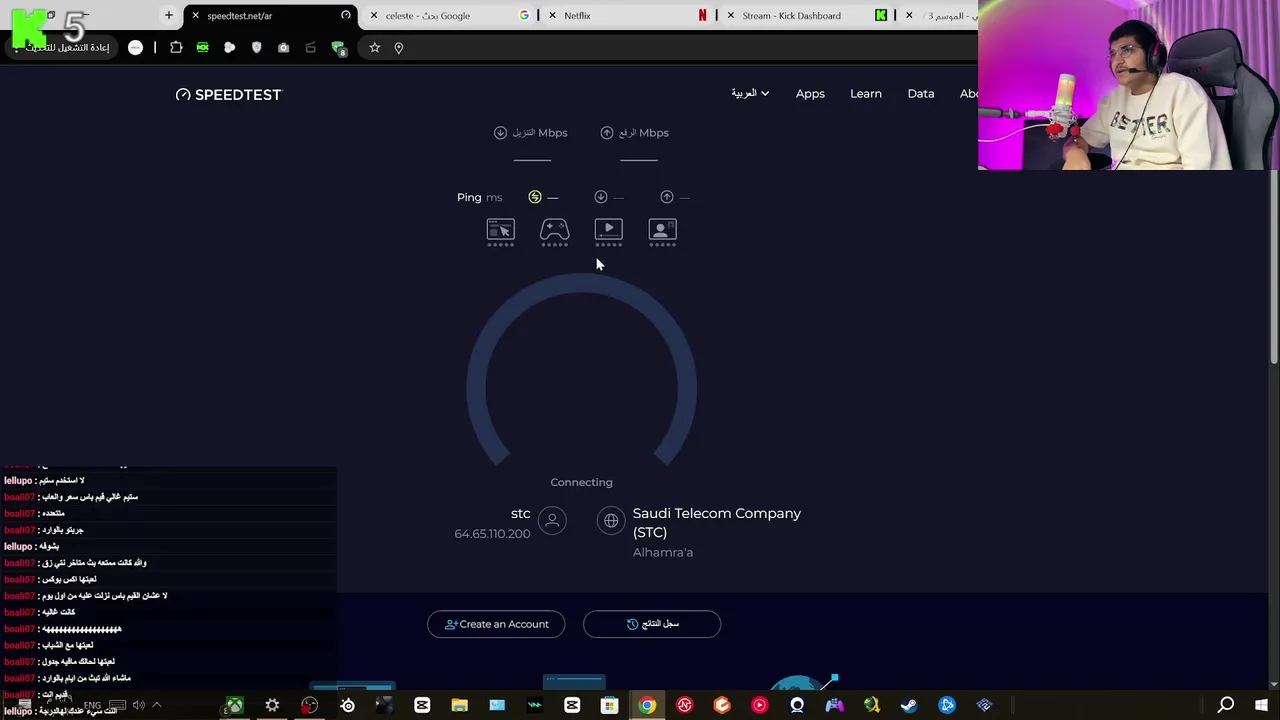Click the سجل النتائج results history button

(652, 624)
